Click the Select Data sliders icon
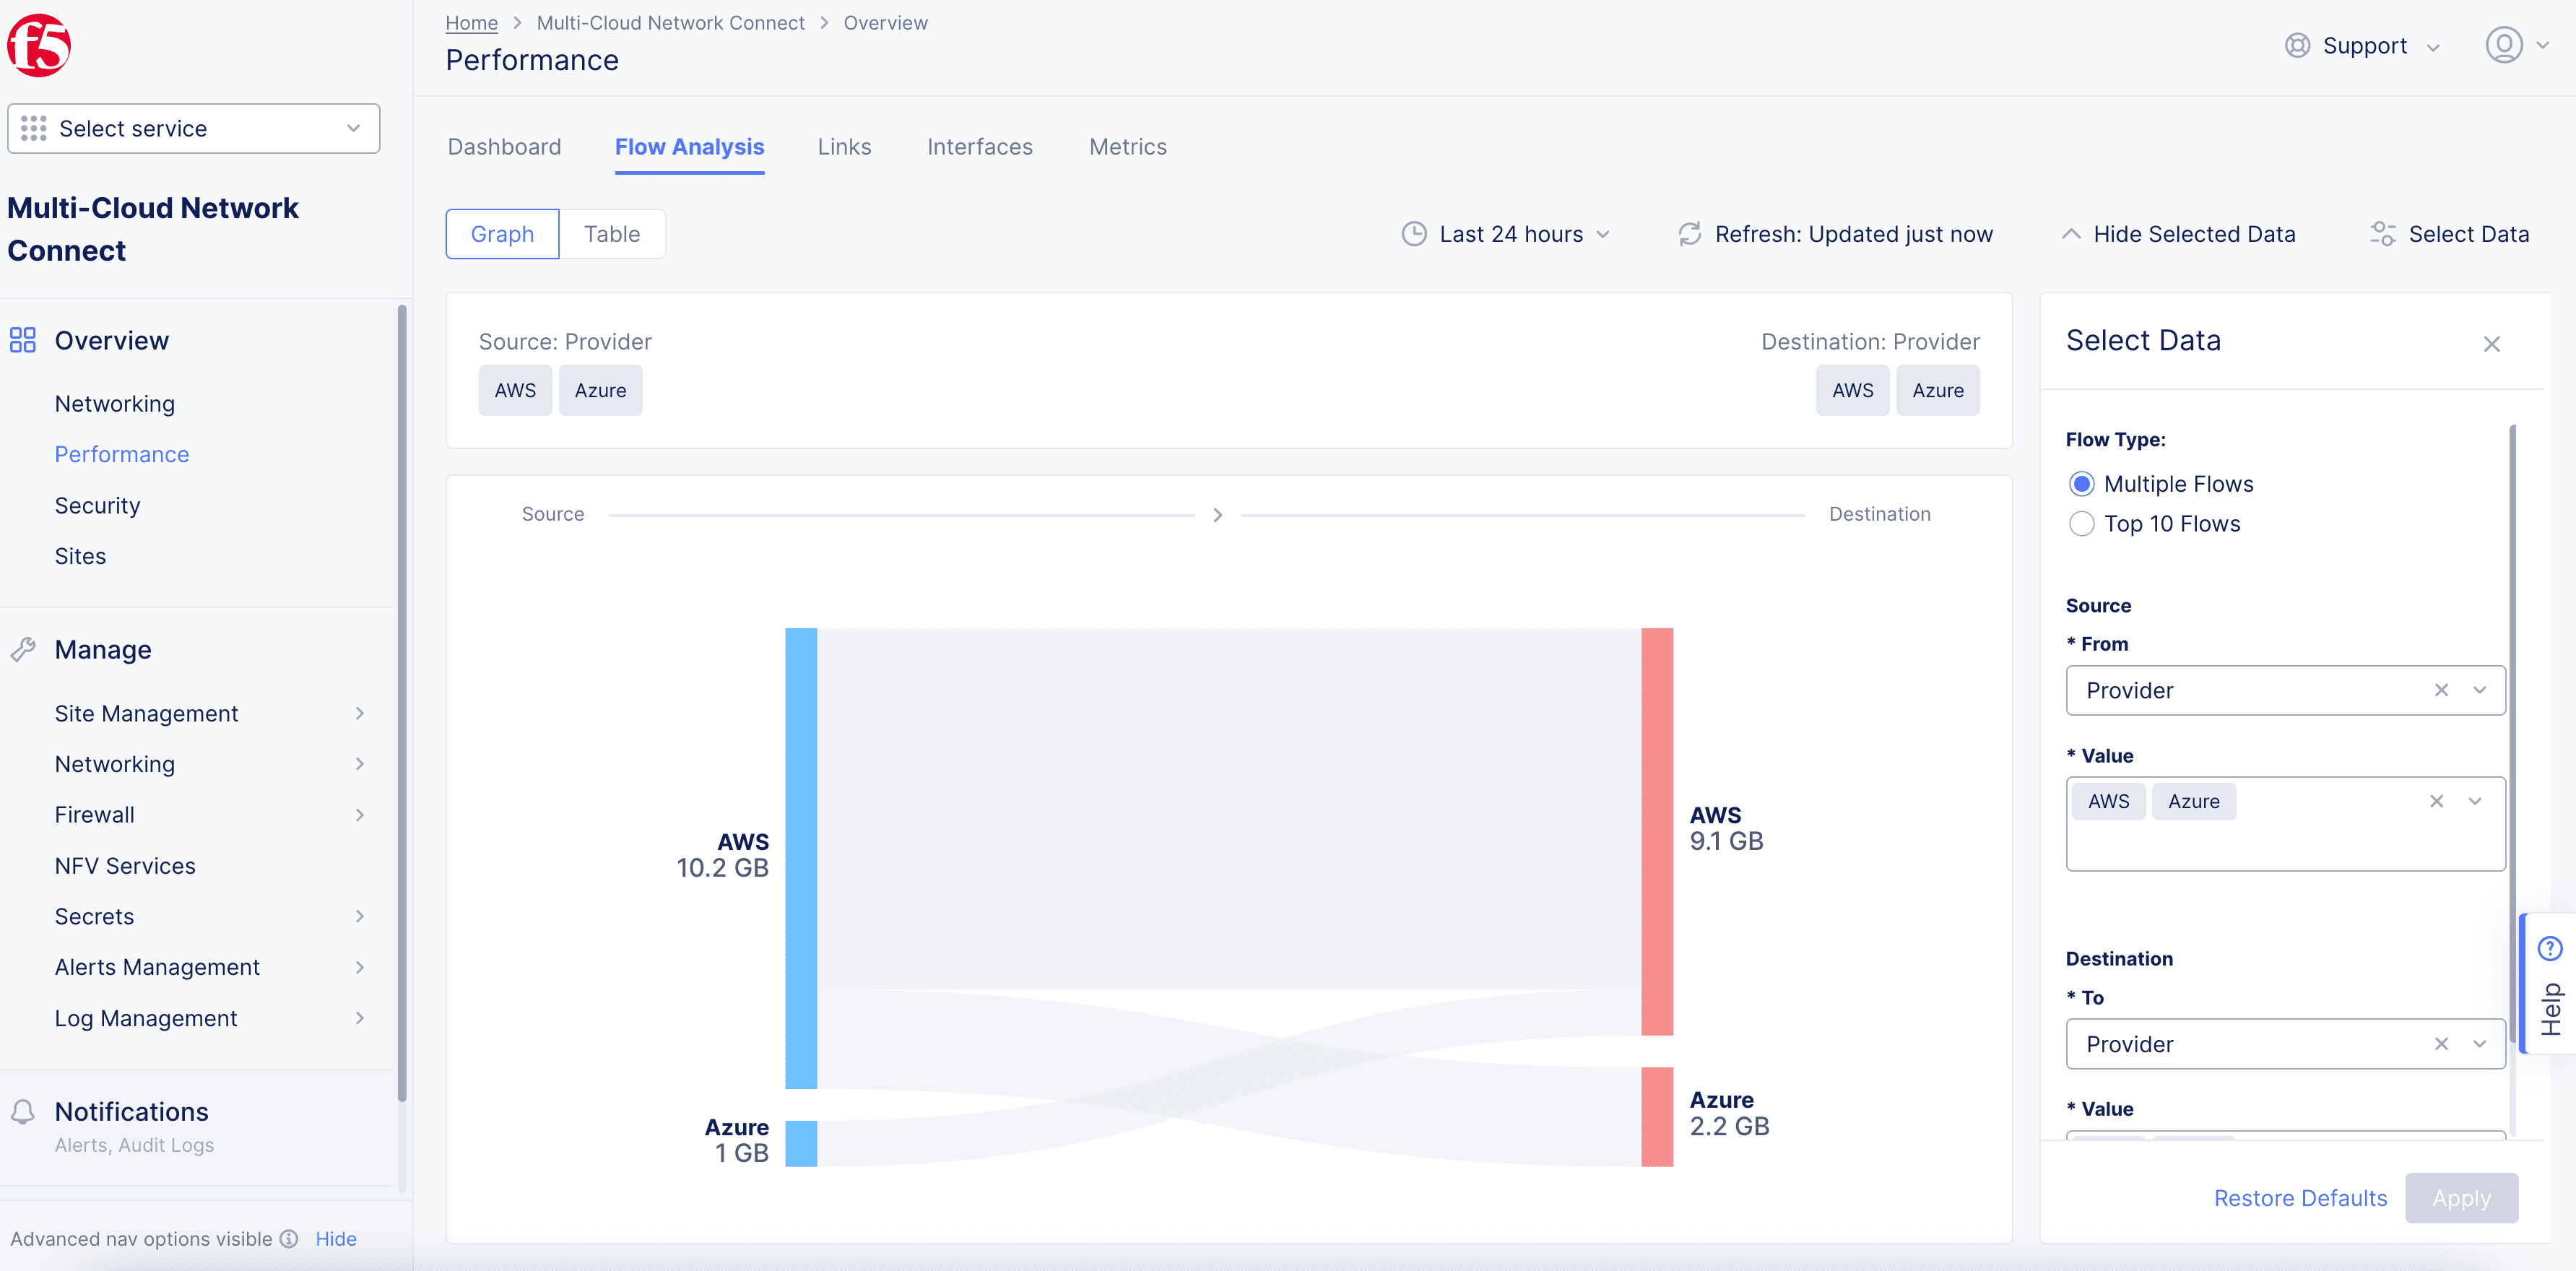Image resolution: width=2576 pixels, height=1271 pixels. 2383,234
